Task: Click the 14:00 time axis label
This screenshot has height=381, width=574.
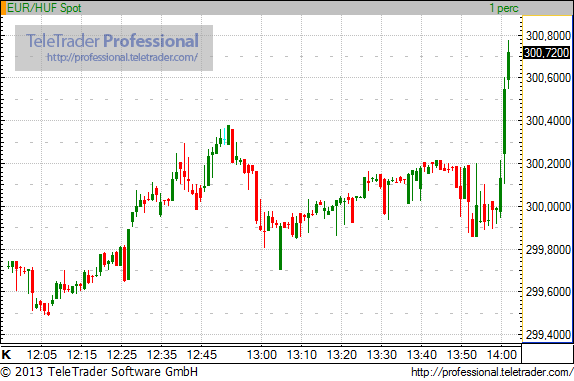Action: pyautogui.click(x=502, y=354)
